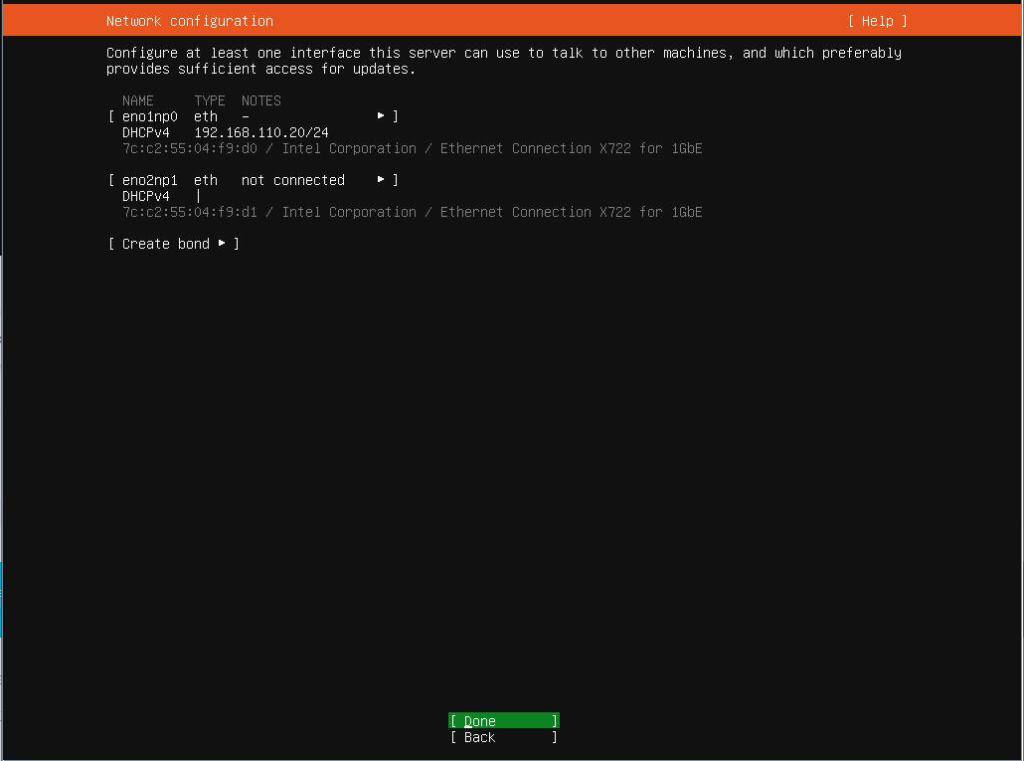The image size is (1024, 761).
Task: Click the NAME column header
Action: click(138, 100)
